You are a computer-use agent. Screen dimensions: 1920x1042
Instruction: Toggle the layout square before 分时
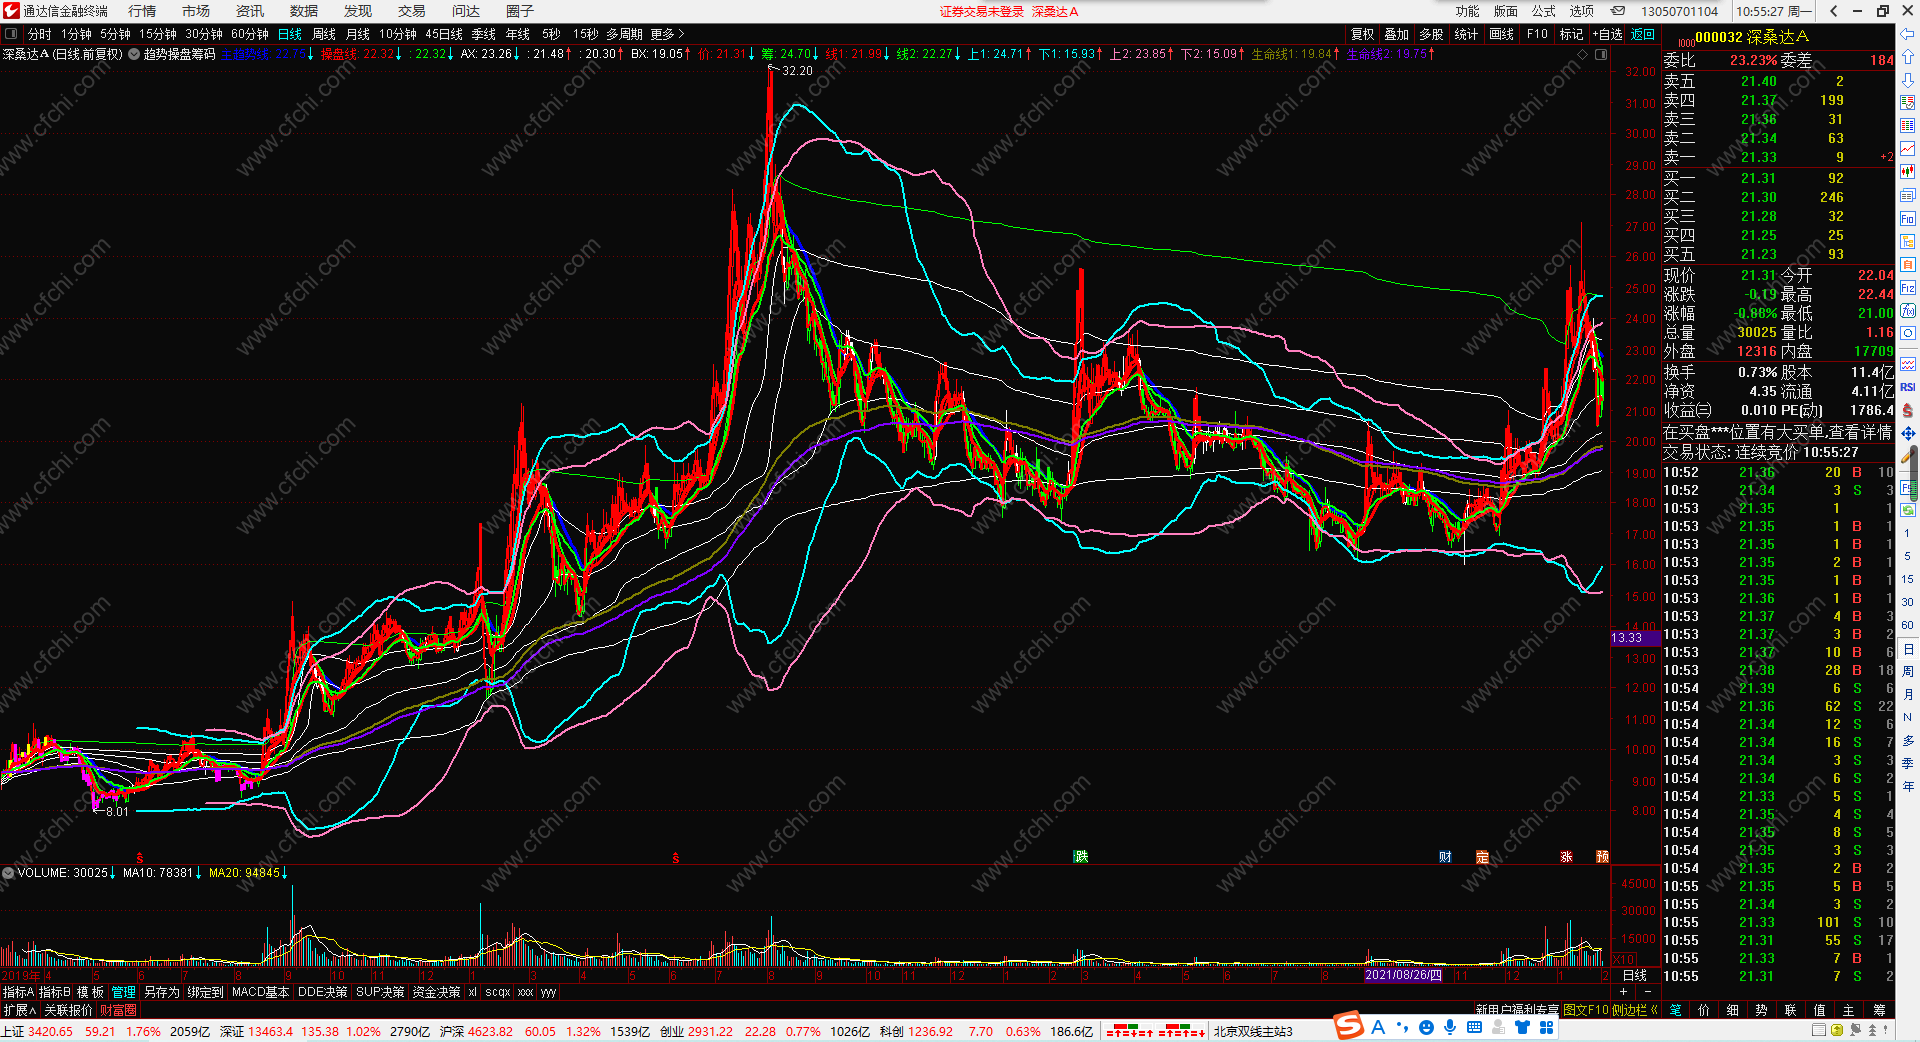coord(11,34)
